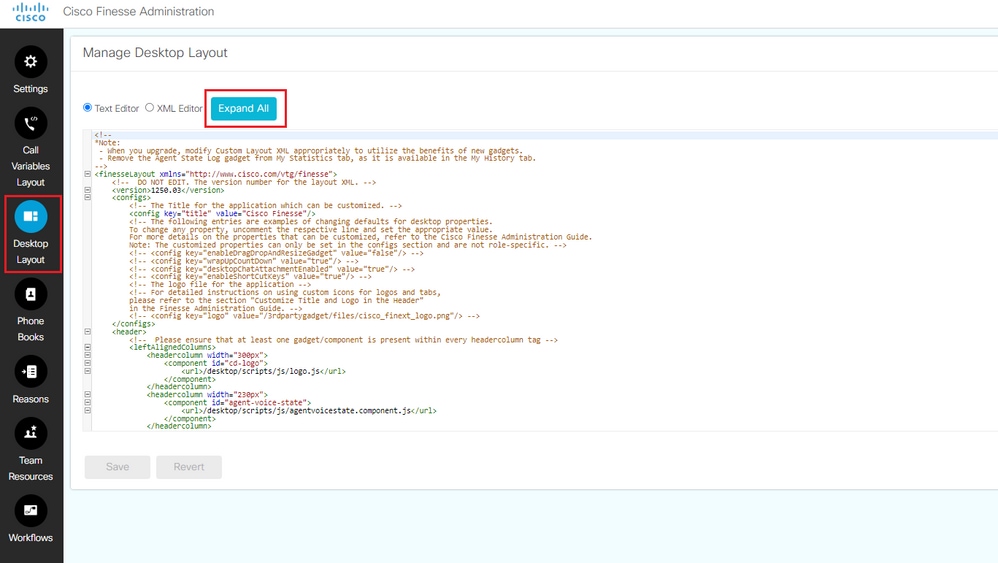
Task: Open the Settings gear icon in sidebar
Action: pos(31,62)
